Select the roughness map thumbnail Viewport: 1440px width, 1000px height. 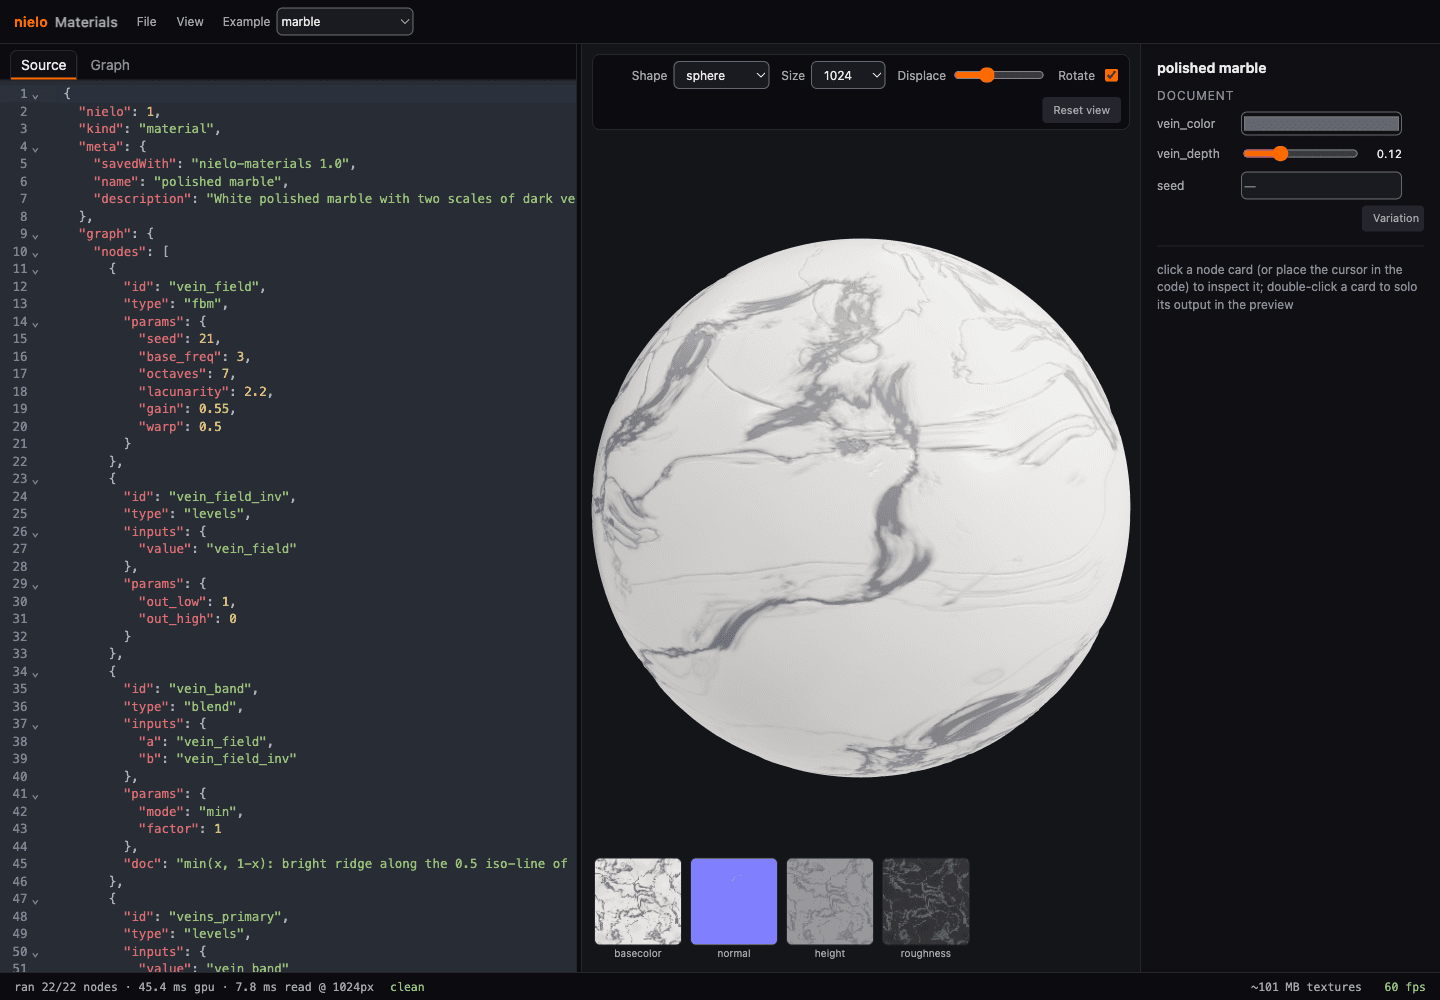pos(926,901)
